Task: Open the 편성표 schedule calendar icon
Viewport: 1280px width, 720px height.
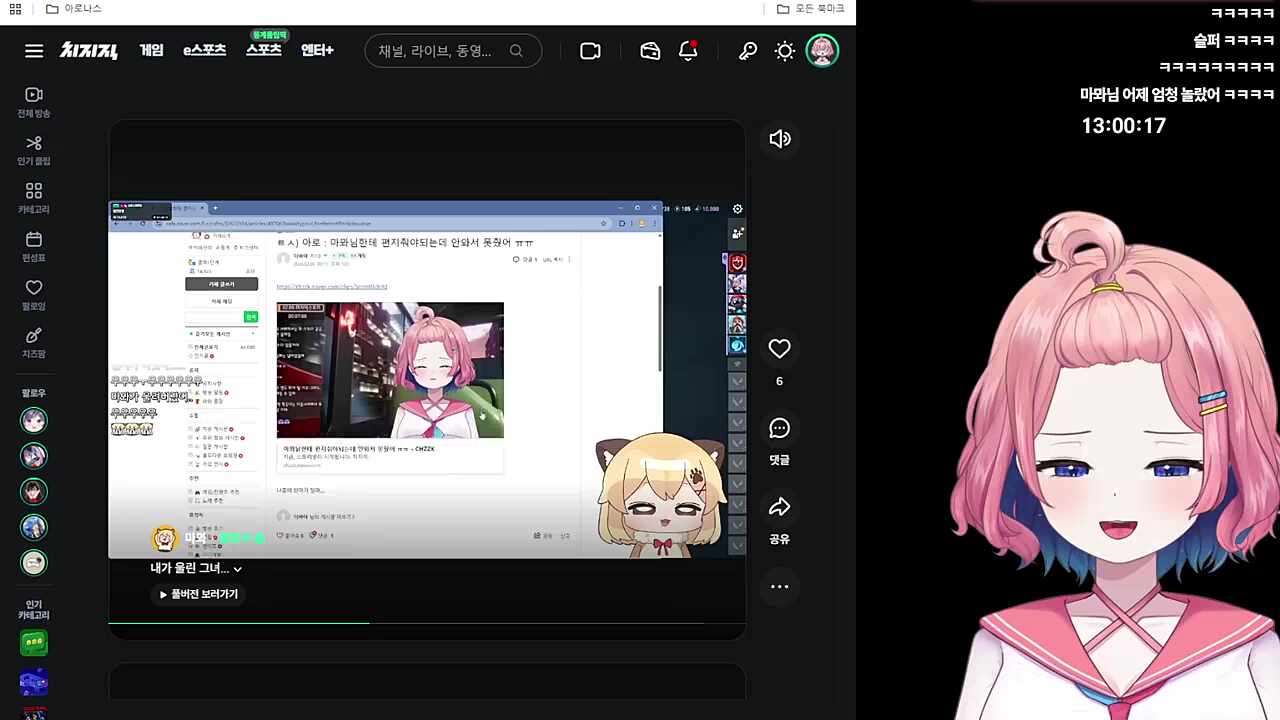Action: point(33,245)
